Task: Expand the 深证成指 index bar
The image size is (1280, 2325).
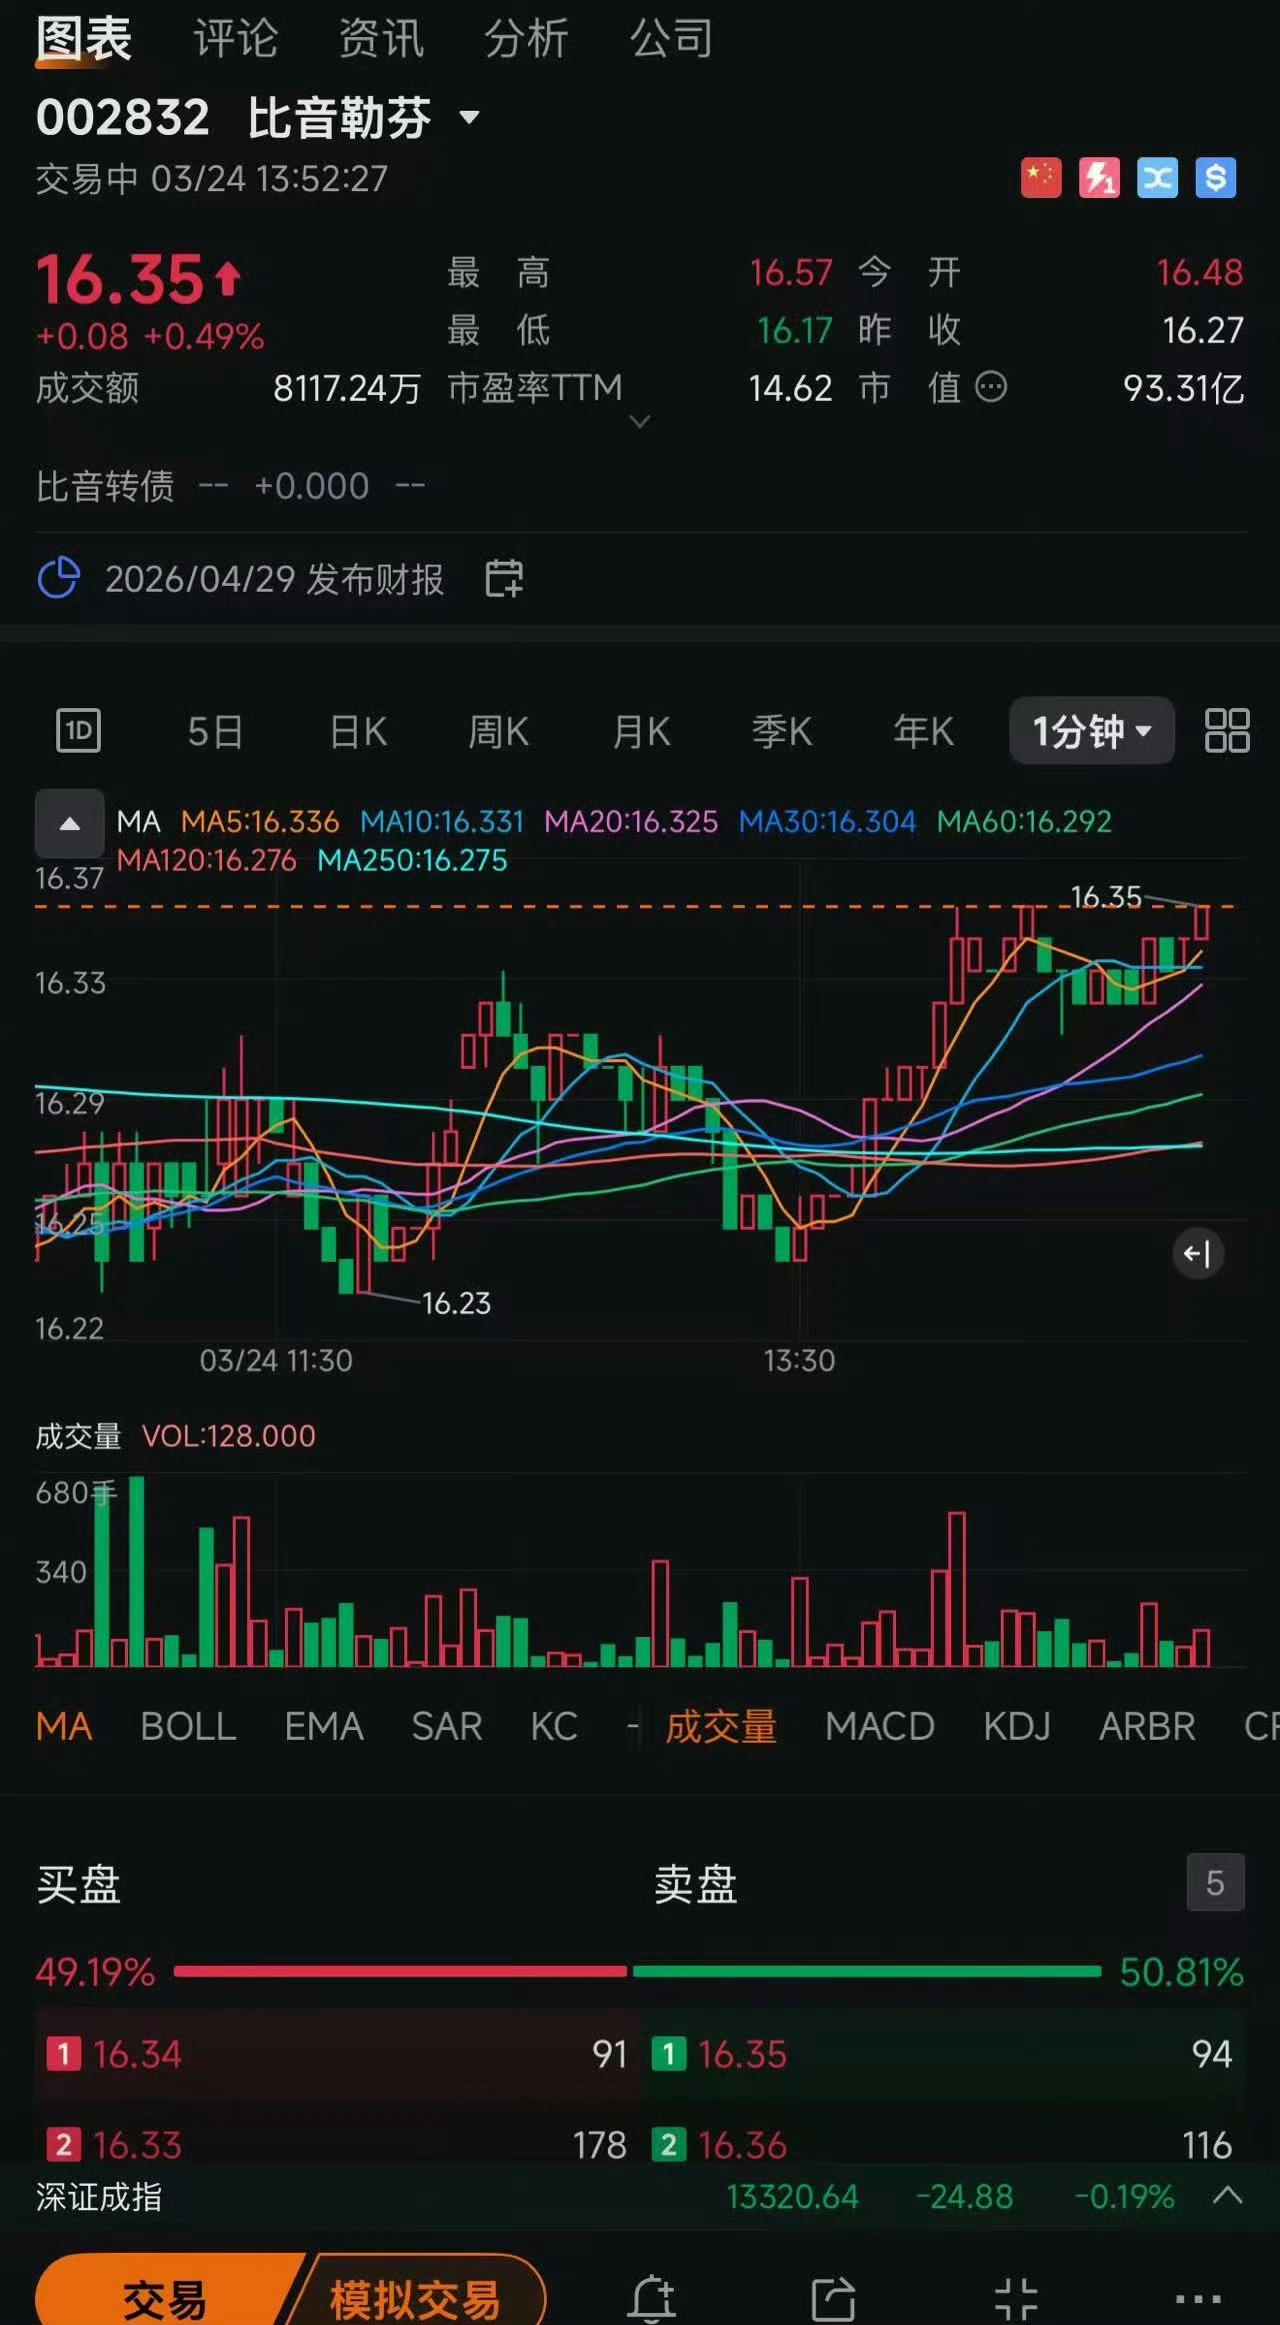Action: click(1228, 2196)
